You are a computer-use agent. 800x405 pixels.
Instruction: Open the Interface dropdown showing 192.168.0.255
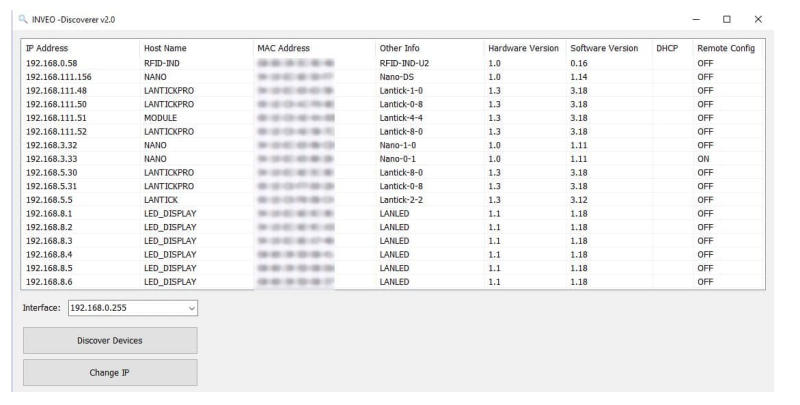[x=133, y=308]
